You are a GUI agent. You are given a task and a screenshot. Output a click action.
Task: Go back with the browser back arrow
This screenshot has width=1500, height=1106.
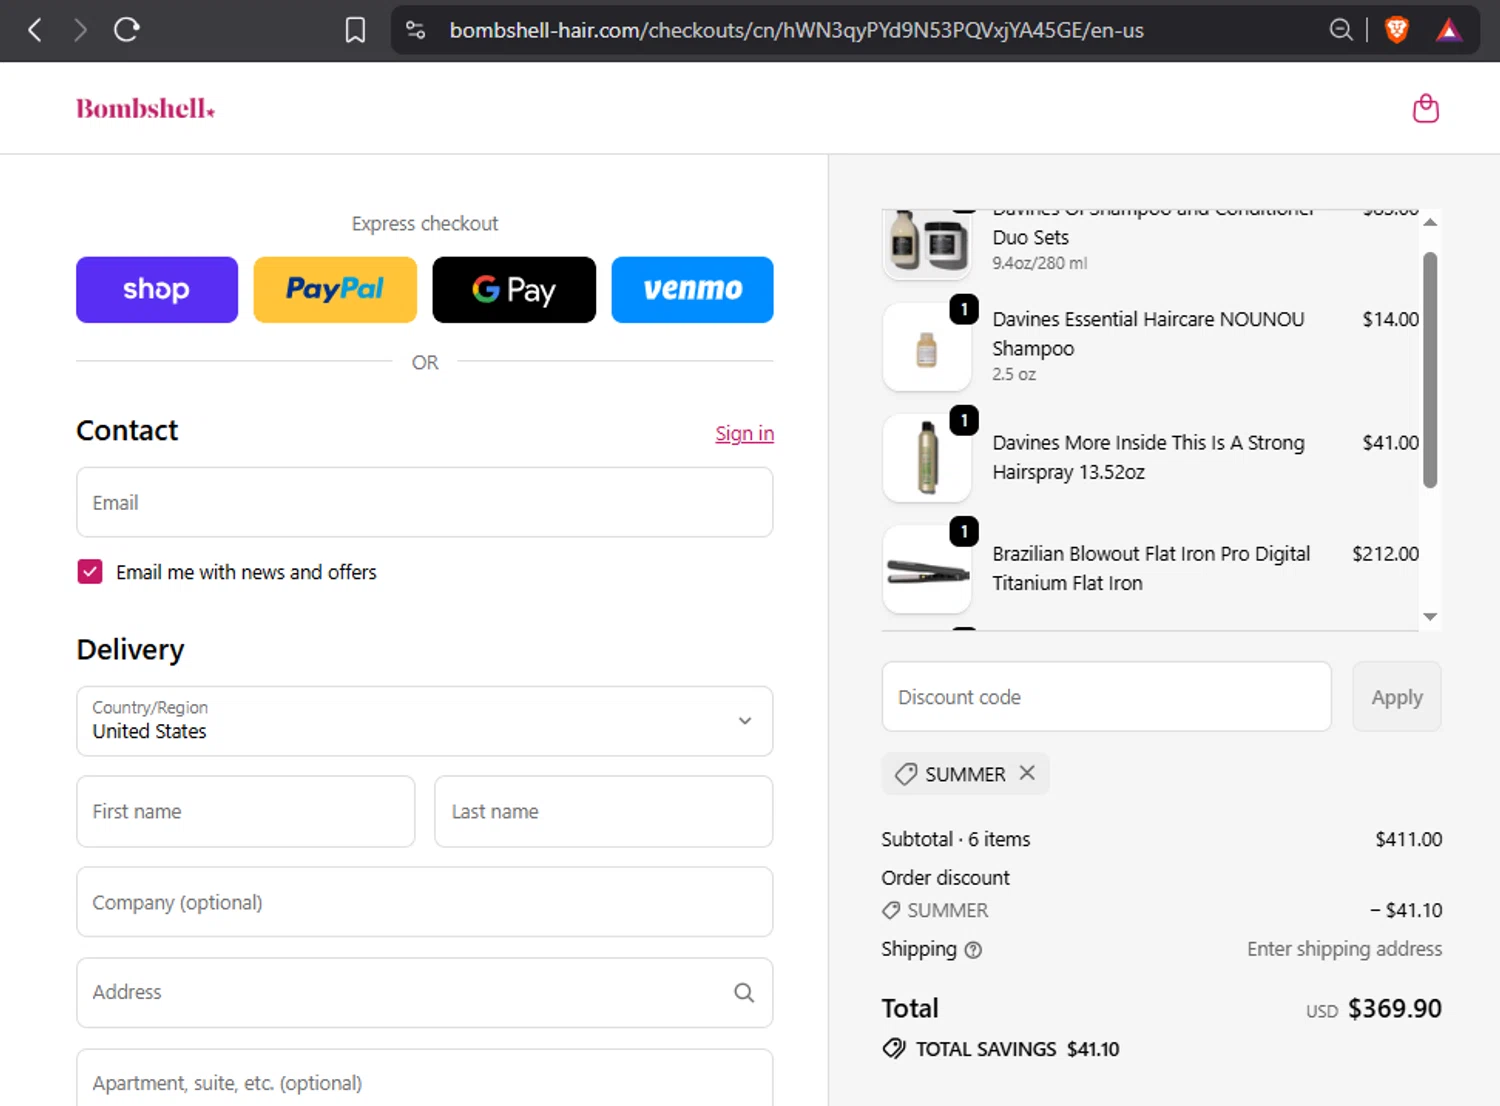35,30
